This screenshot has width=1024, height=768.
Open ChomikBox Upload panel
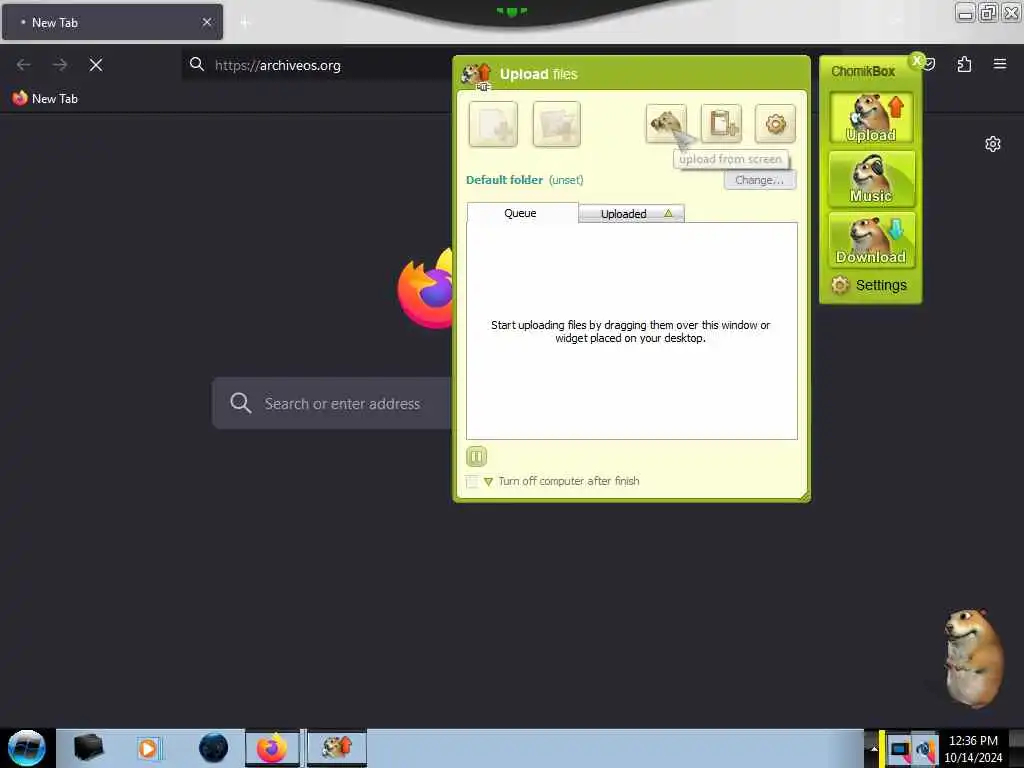(x=871, y=118)
